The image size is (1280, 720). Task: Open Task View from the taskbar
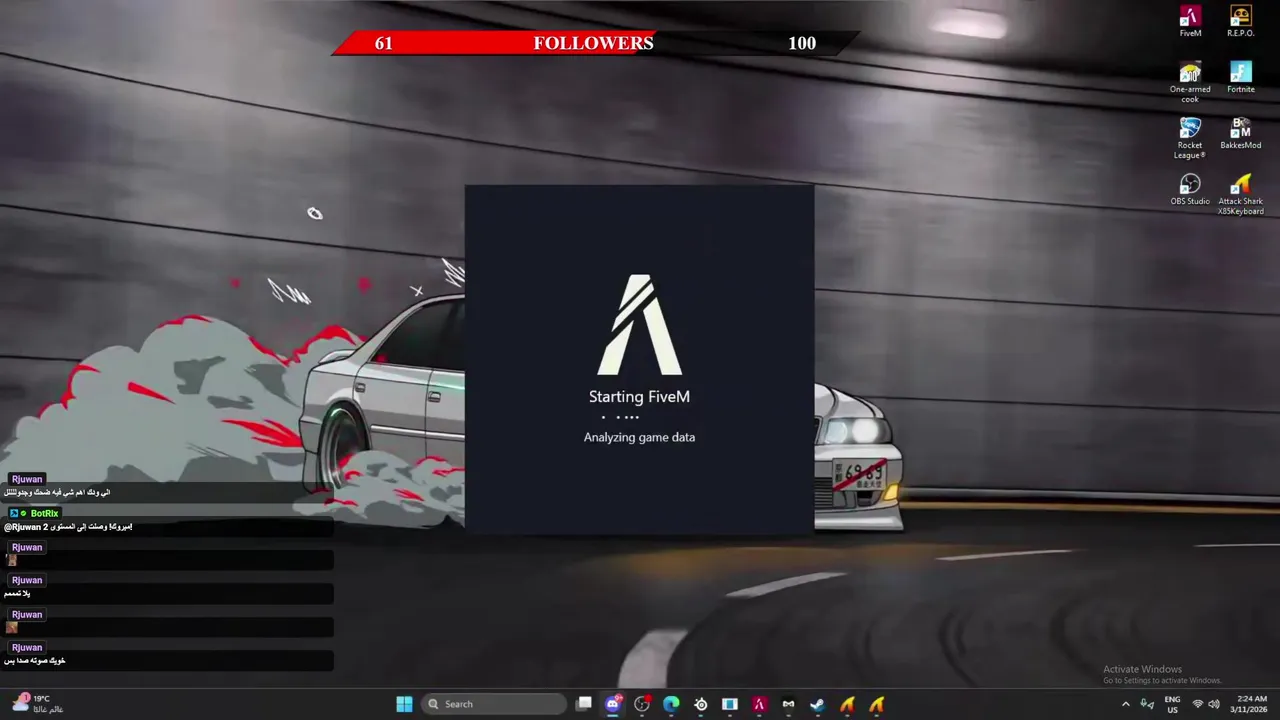tap(584, 704)
